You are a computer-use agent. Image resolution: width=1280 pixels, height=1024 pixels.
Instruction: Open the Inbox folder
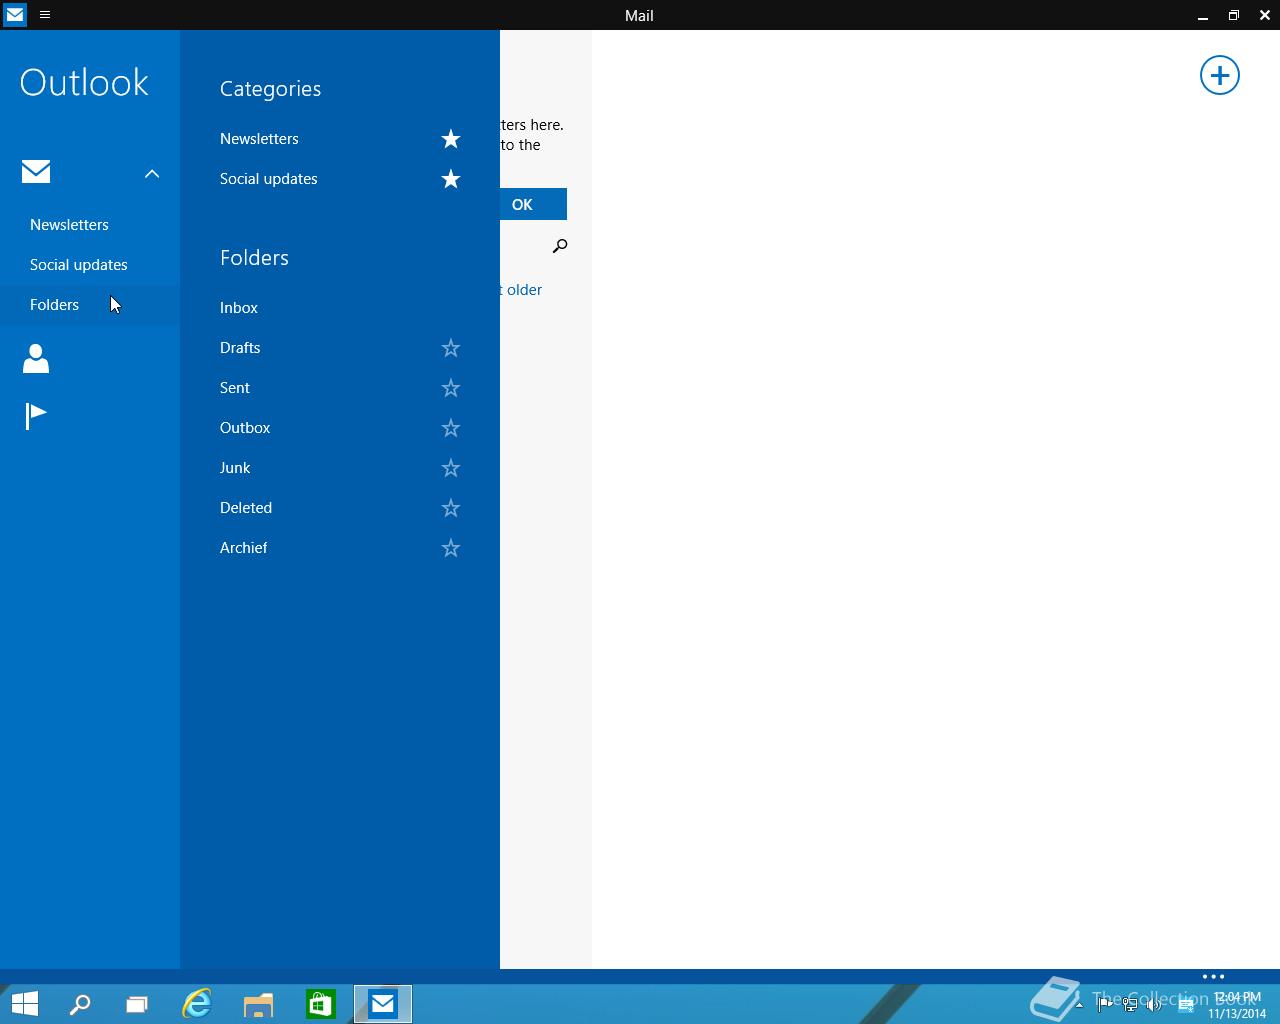tap(239, 308)
